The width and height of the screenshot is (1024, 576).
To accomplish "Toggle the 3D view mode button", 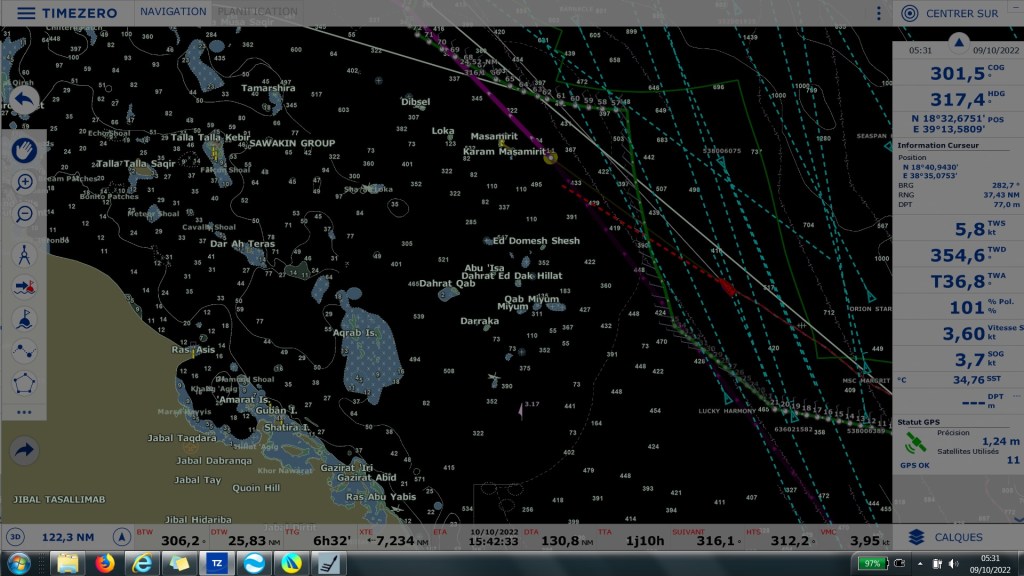I will pos(16,537).
